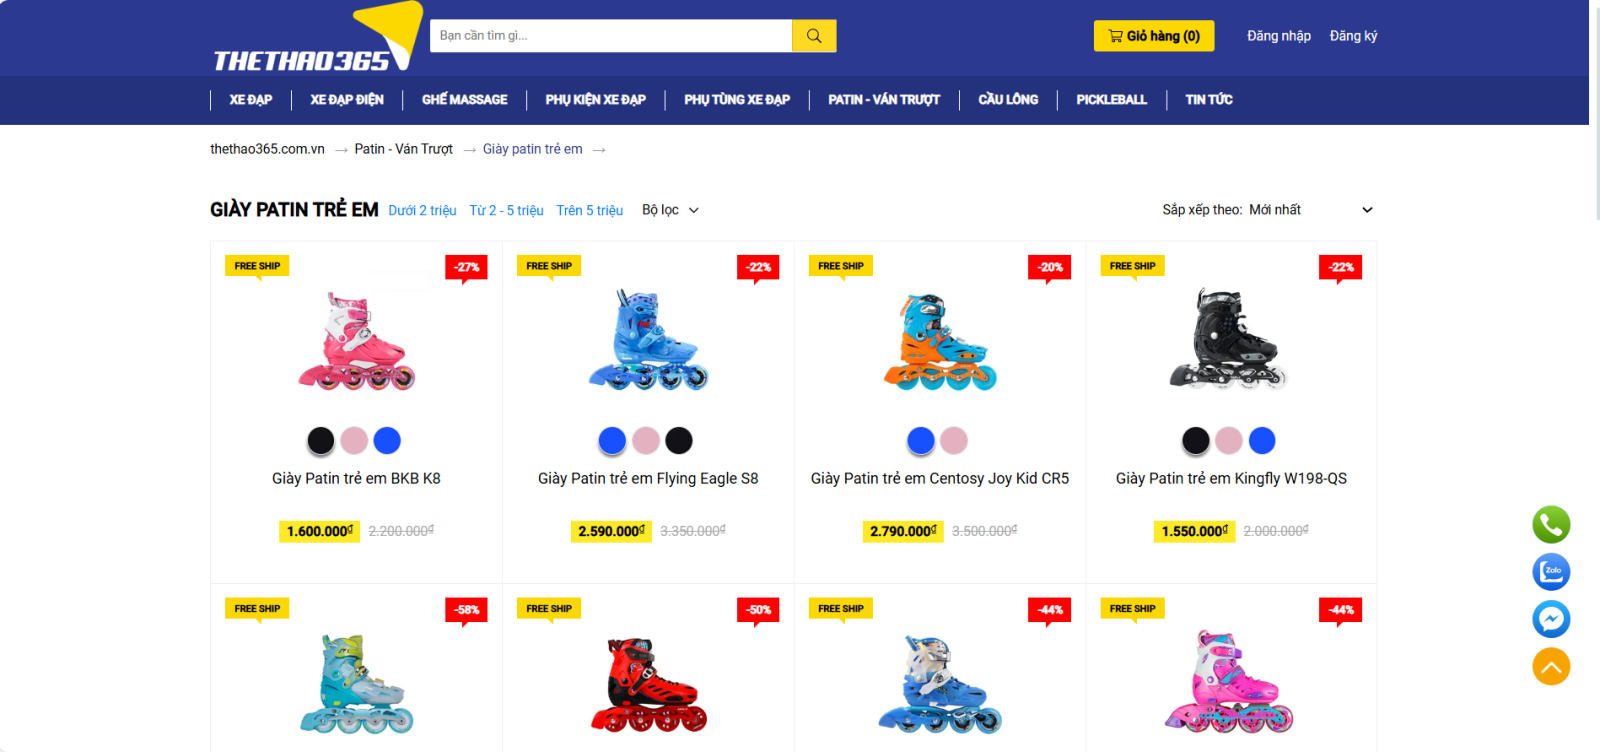Viewport: 1600px width, 752px height.
Task: Select black color for BKB K8 skates
Action: click(x=321, y=440)
